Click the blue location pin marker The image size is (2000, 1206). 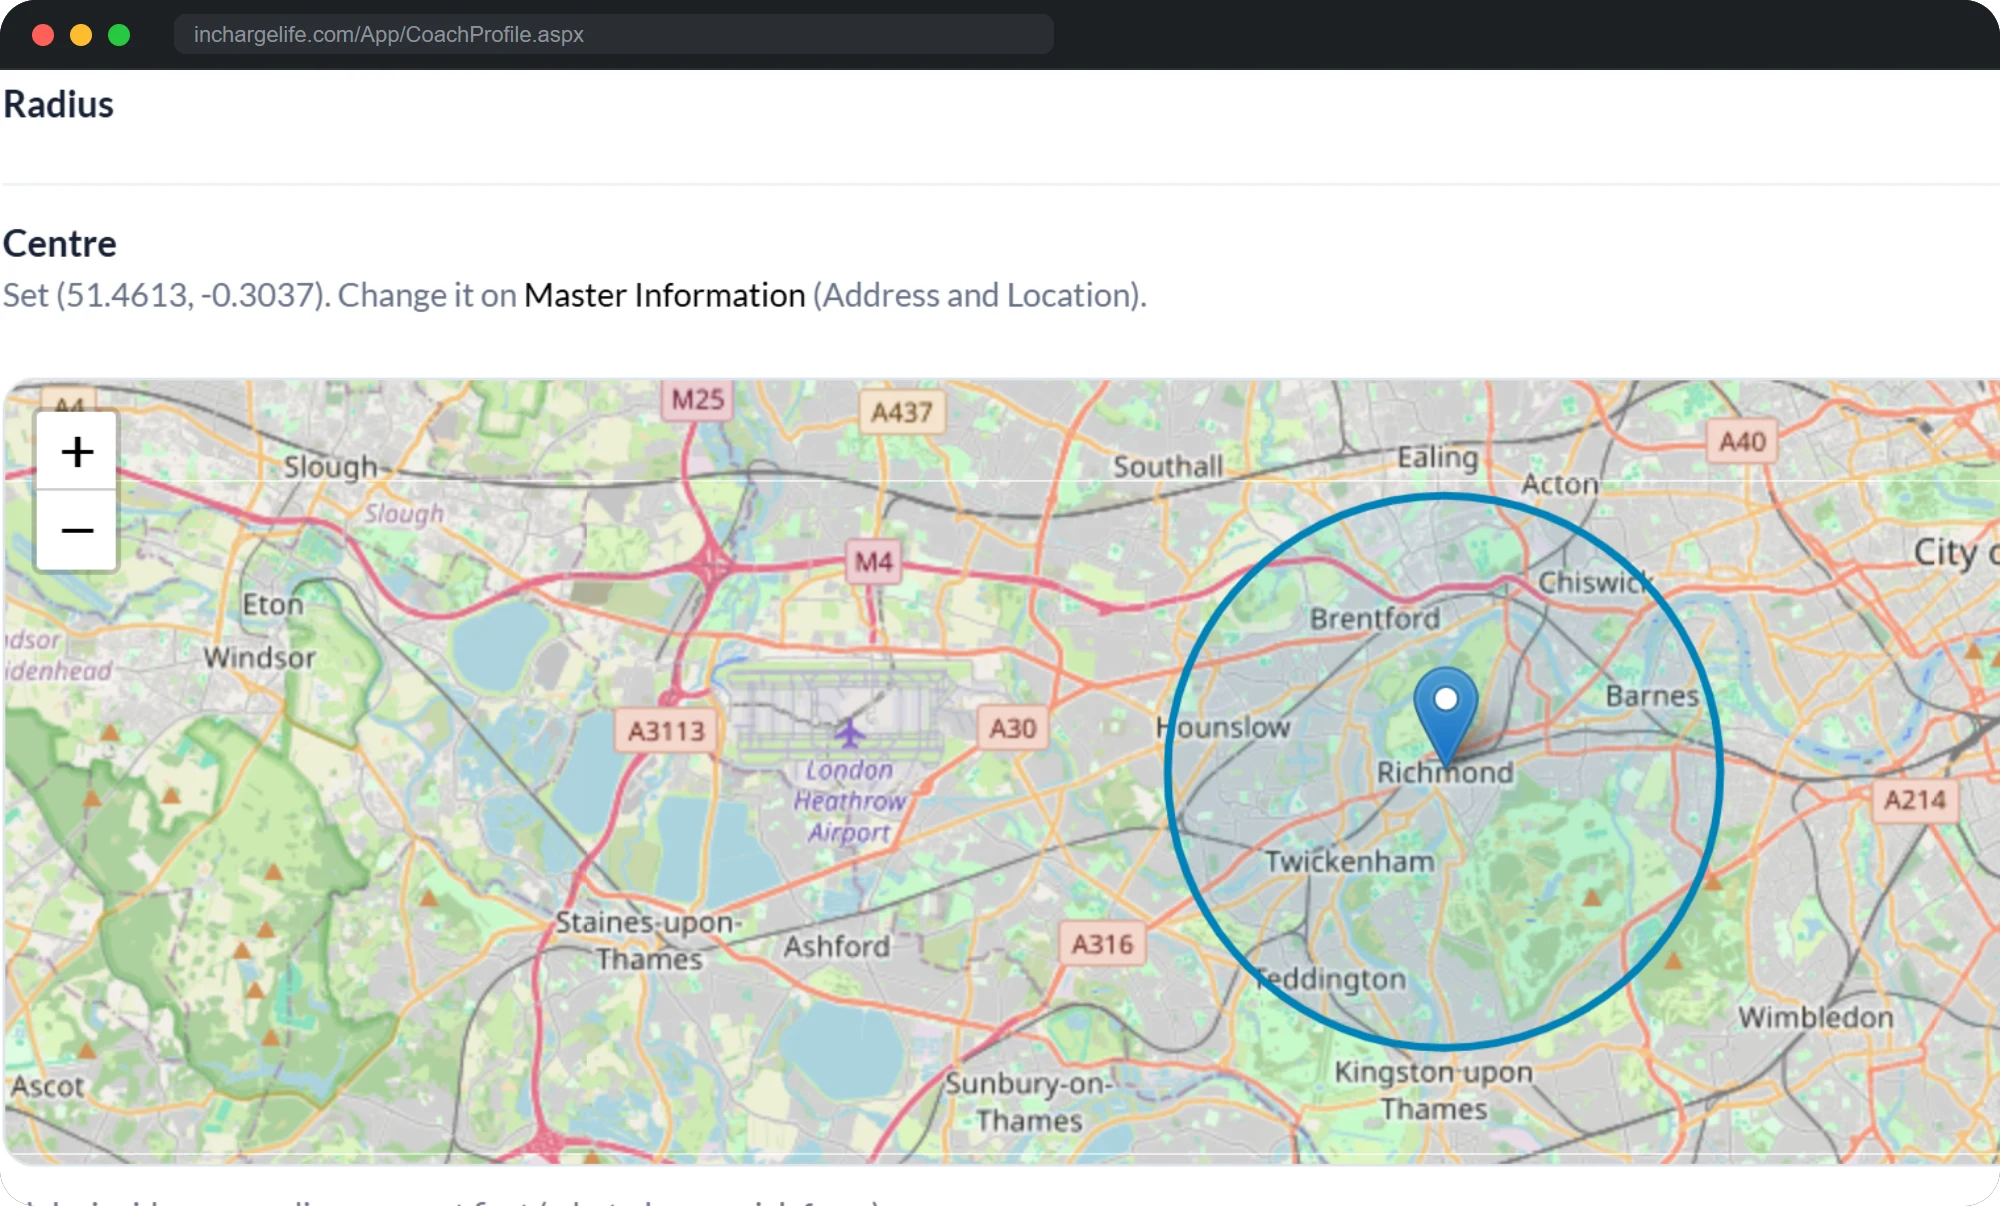tap(1446, 718)
